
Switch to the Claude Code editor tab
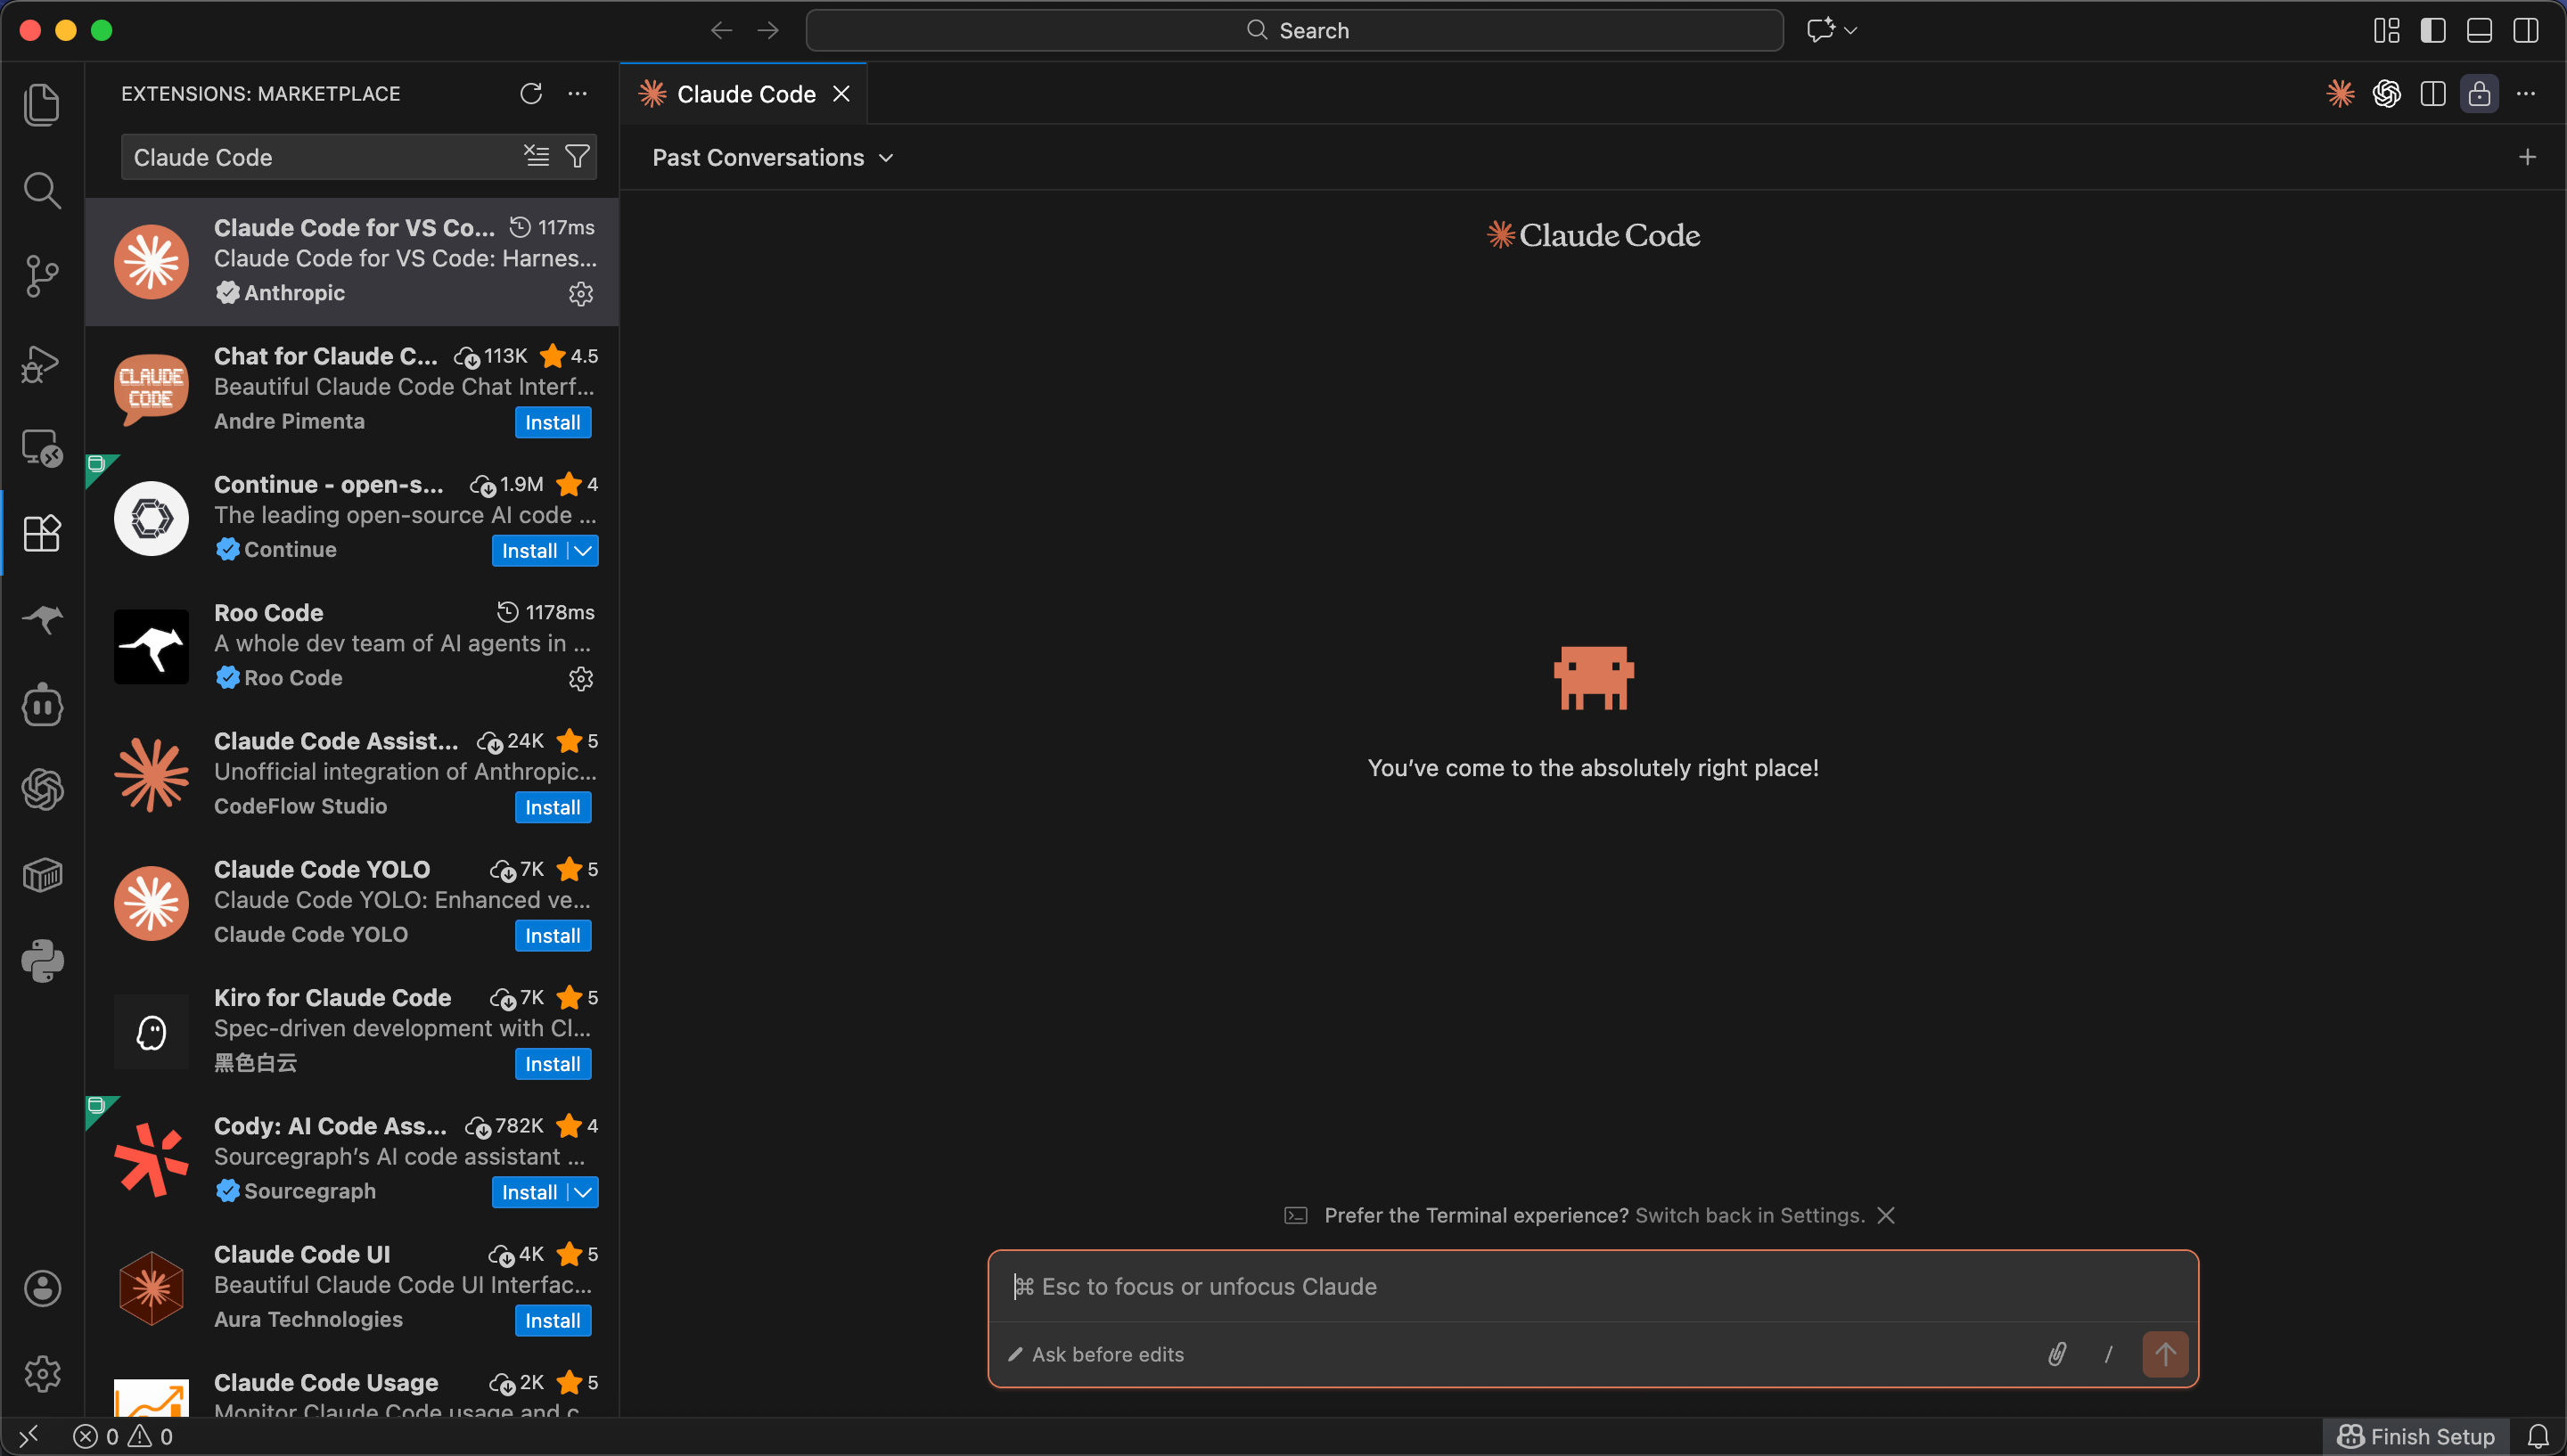(745, 94)
